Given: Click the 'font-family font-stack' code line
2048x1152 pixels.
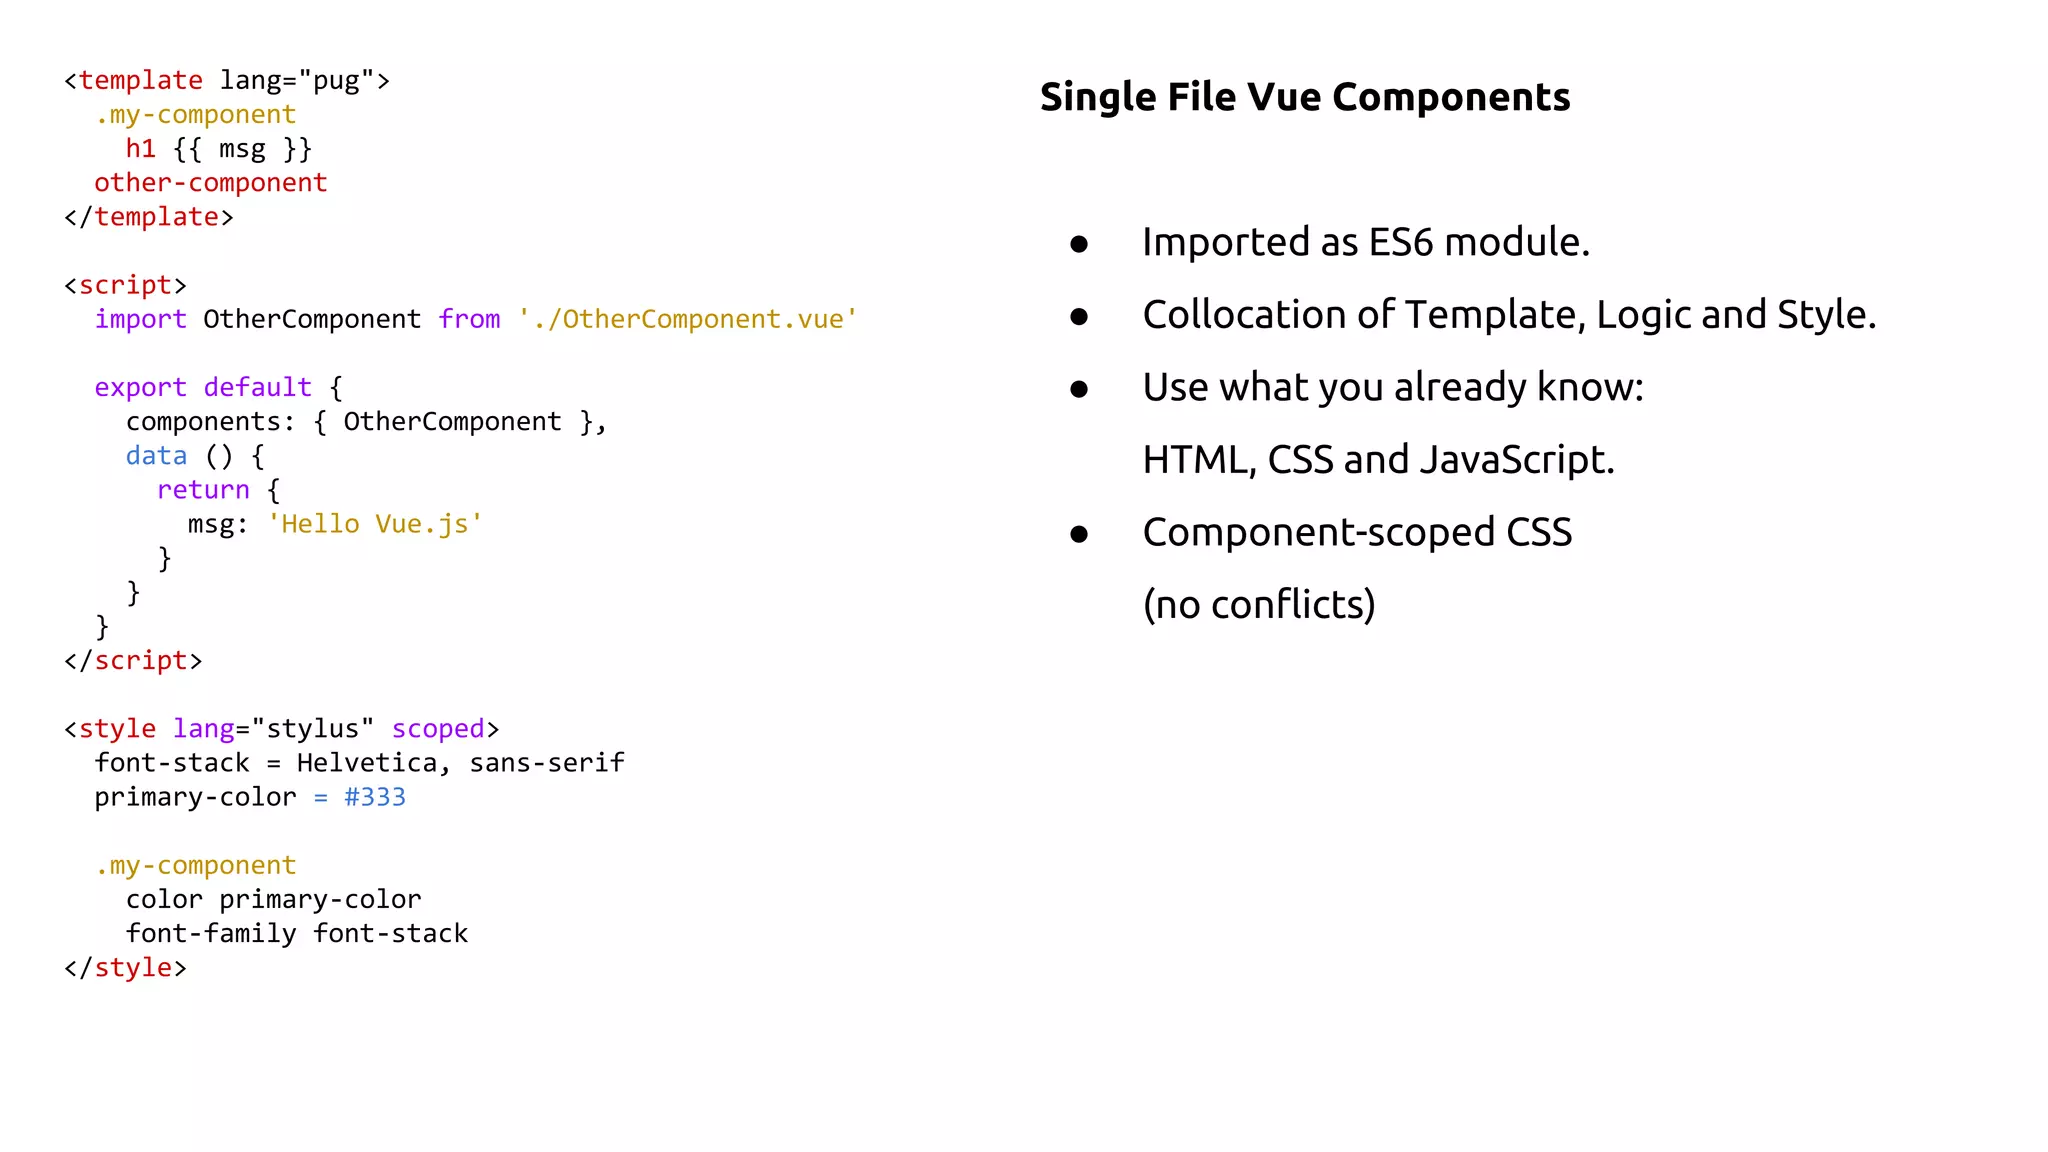Looking at the screenshot, I should pyautogui.click(x=296, y=934).
